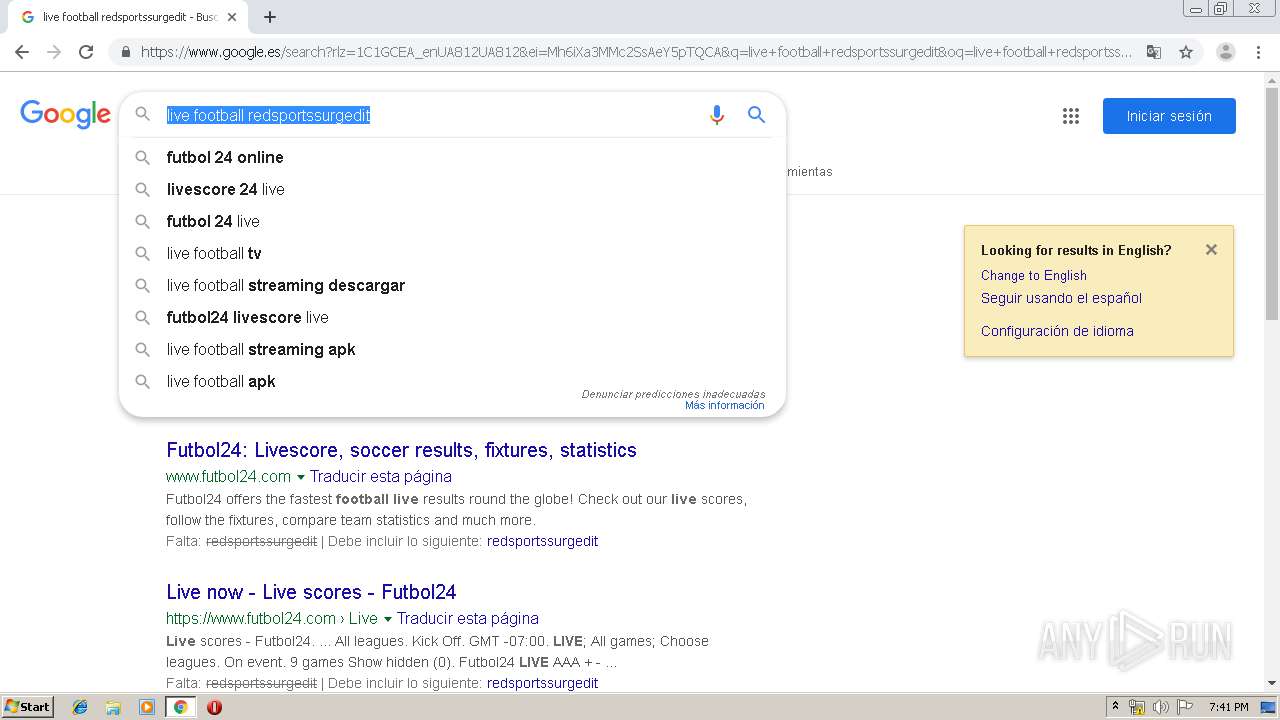This screenshot has height=720, width=1280.
Task: Open Chrome profile avatar
Action: tap(1225, 52)
